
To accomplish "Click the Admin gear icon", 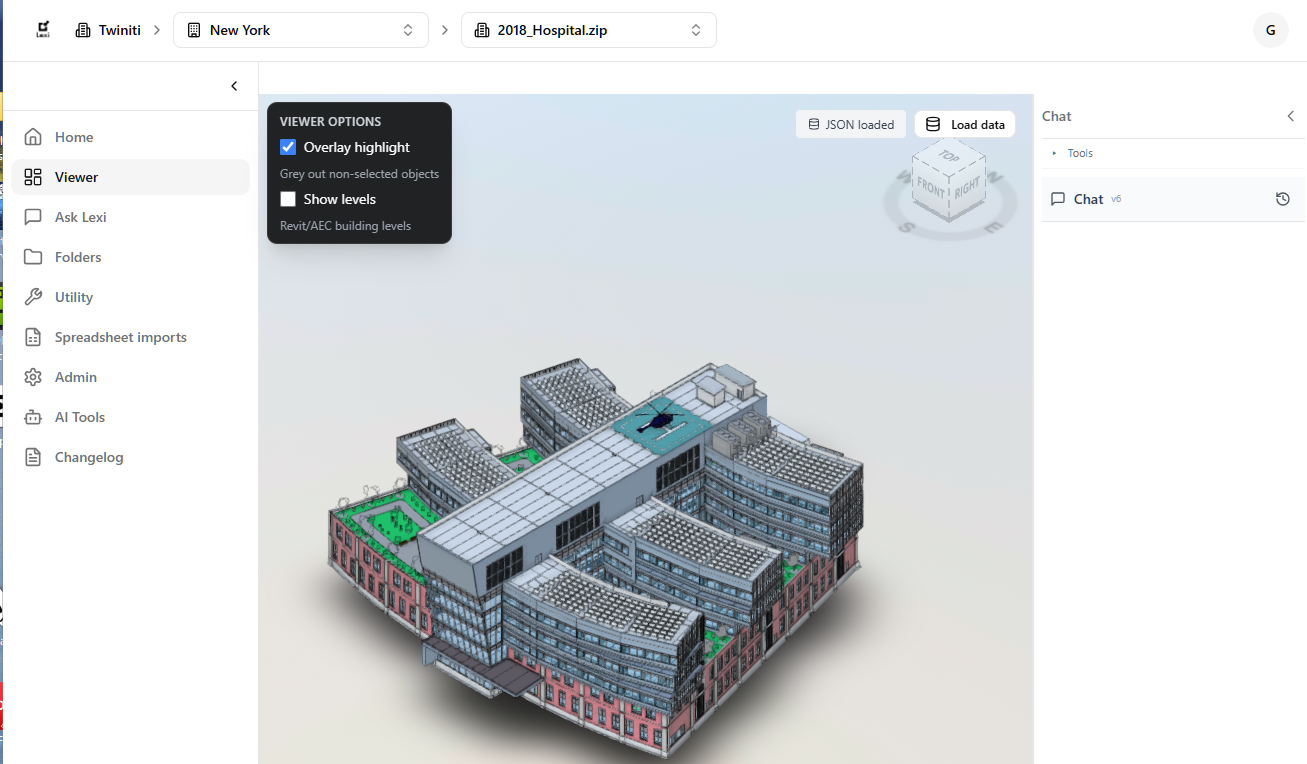I will pyautogui.click(x=33, y=377).
